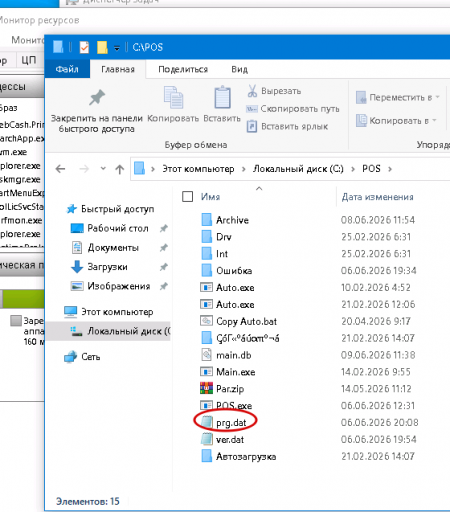Switch to the Главная ribbon tab
450x512 pixels.
pyautogui.click(x=118, y=69)
